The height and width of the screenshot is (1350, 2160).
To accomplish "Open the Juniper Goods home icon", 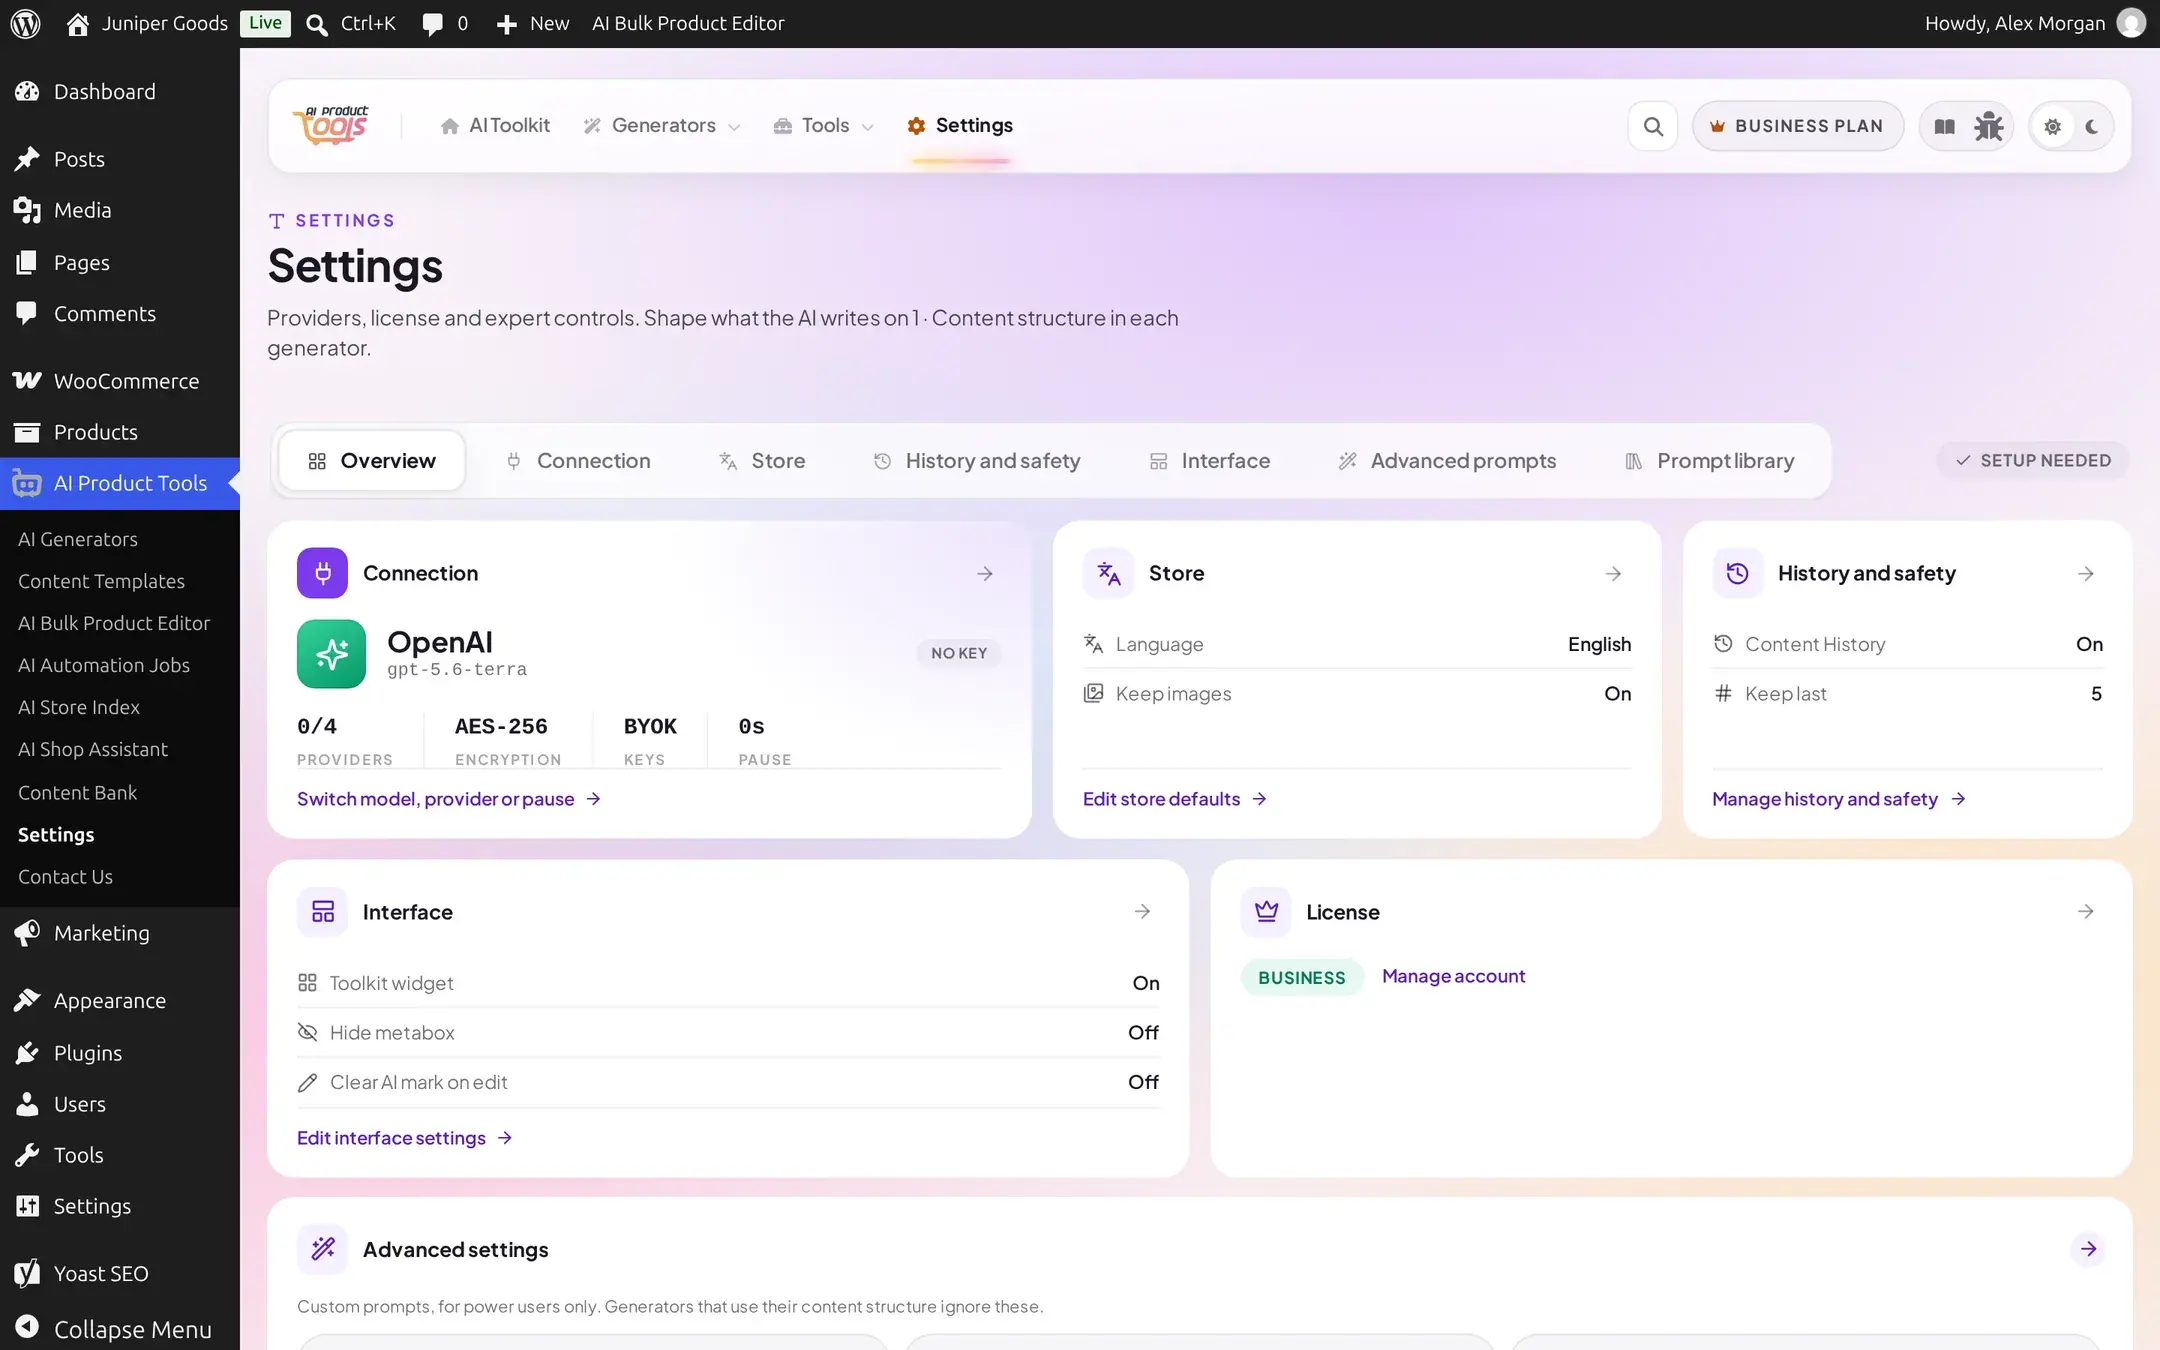I will 77,23.
